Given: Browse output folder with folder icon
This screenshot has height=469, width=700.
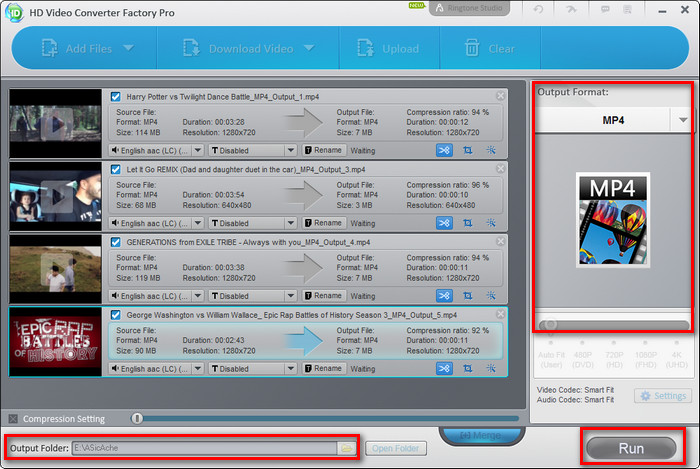Looking at the screenshot, I should tap(346, 448).
